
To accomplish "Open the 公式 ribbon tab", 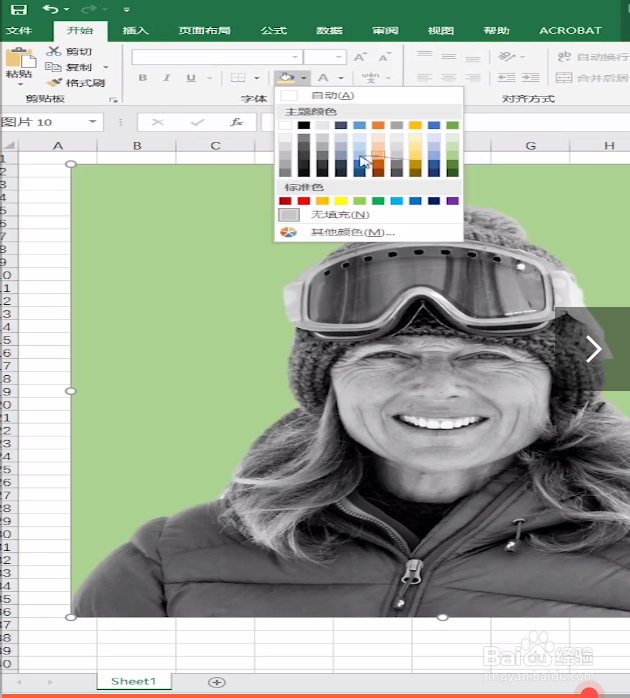I will click(x=274, y=31).
